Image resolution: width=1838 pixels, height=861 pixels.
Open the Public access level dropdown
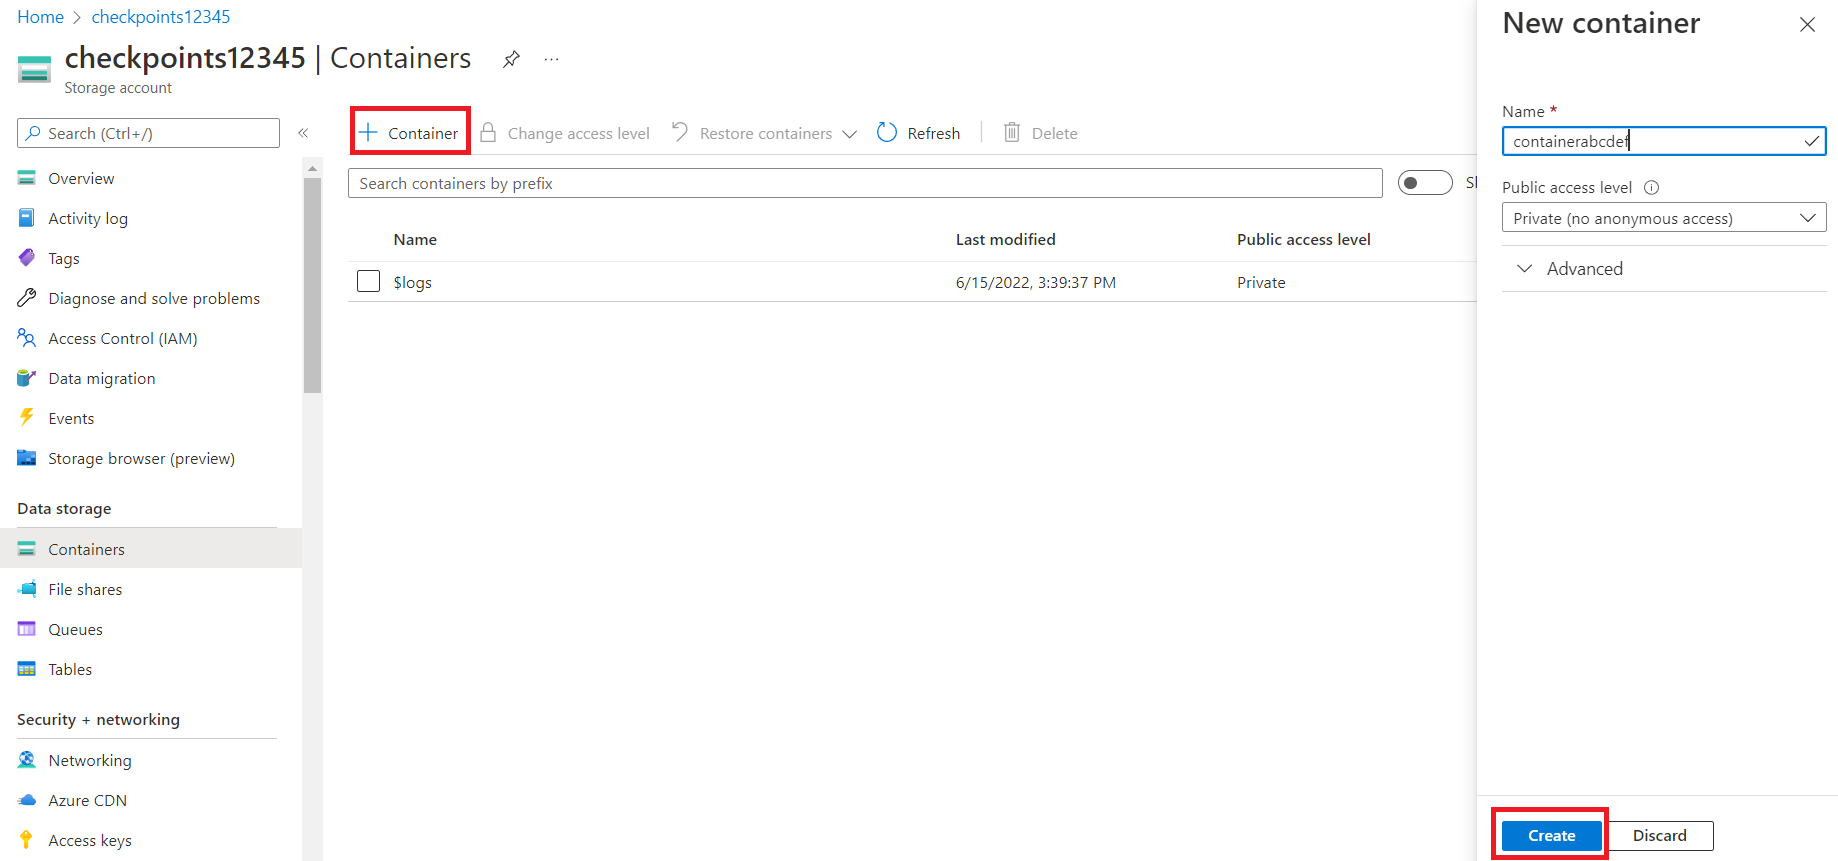pos(1664,218)
